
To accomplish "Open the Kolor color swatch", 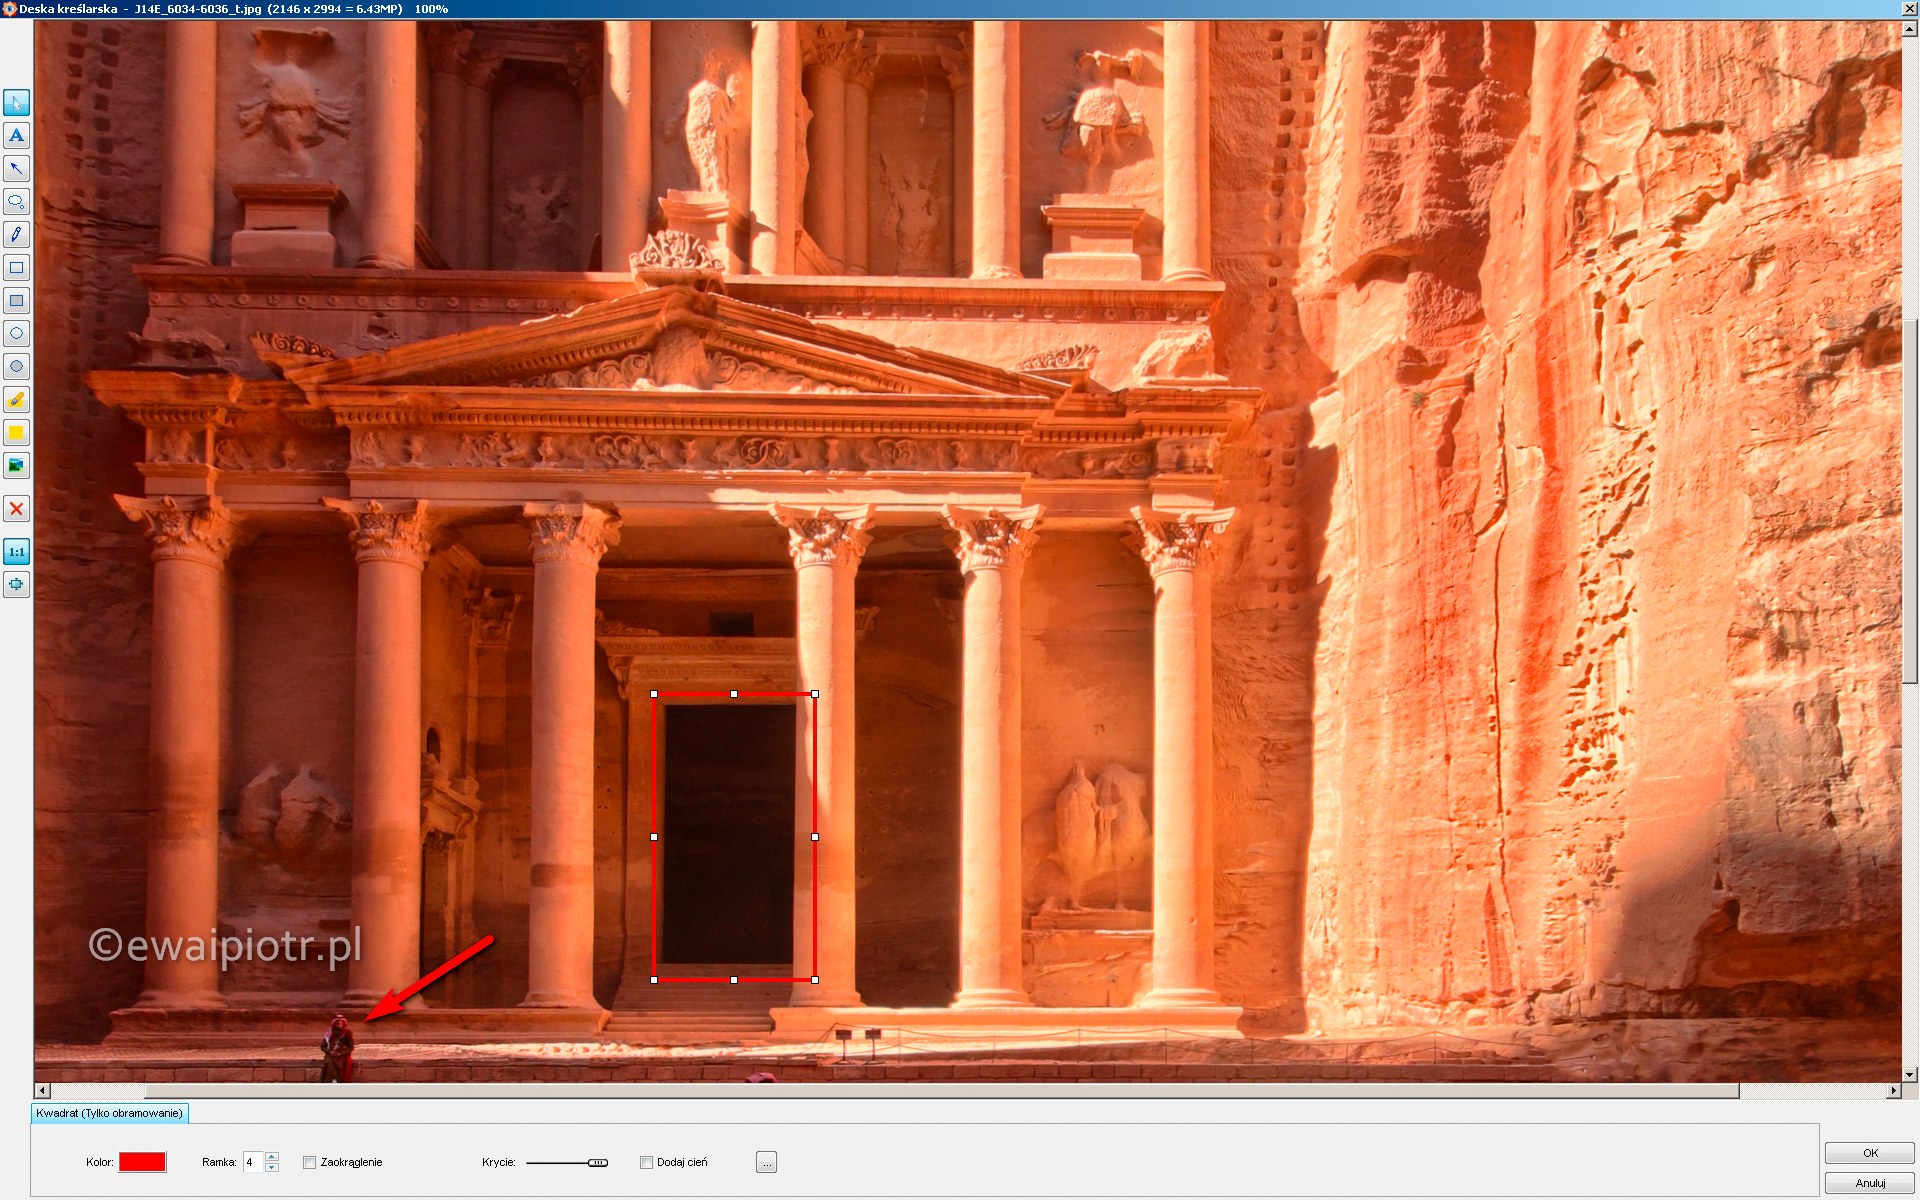I will tap(141, 1162).
